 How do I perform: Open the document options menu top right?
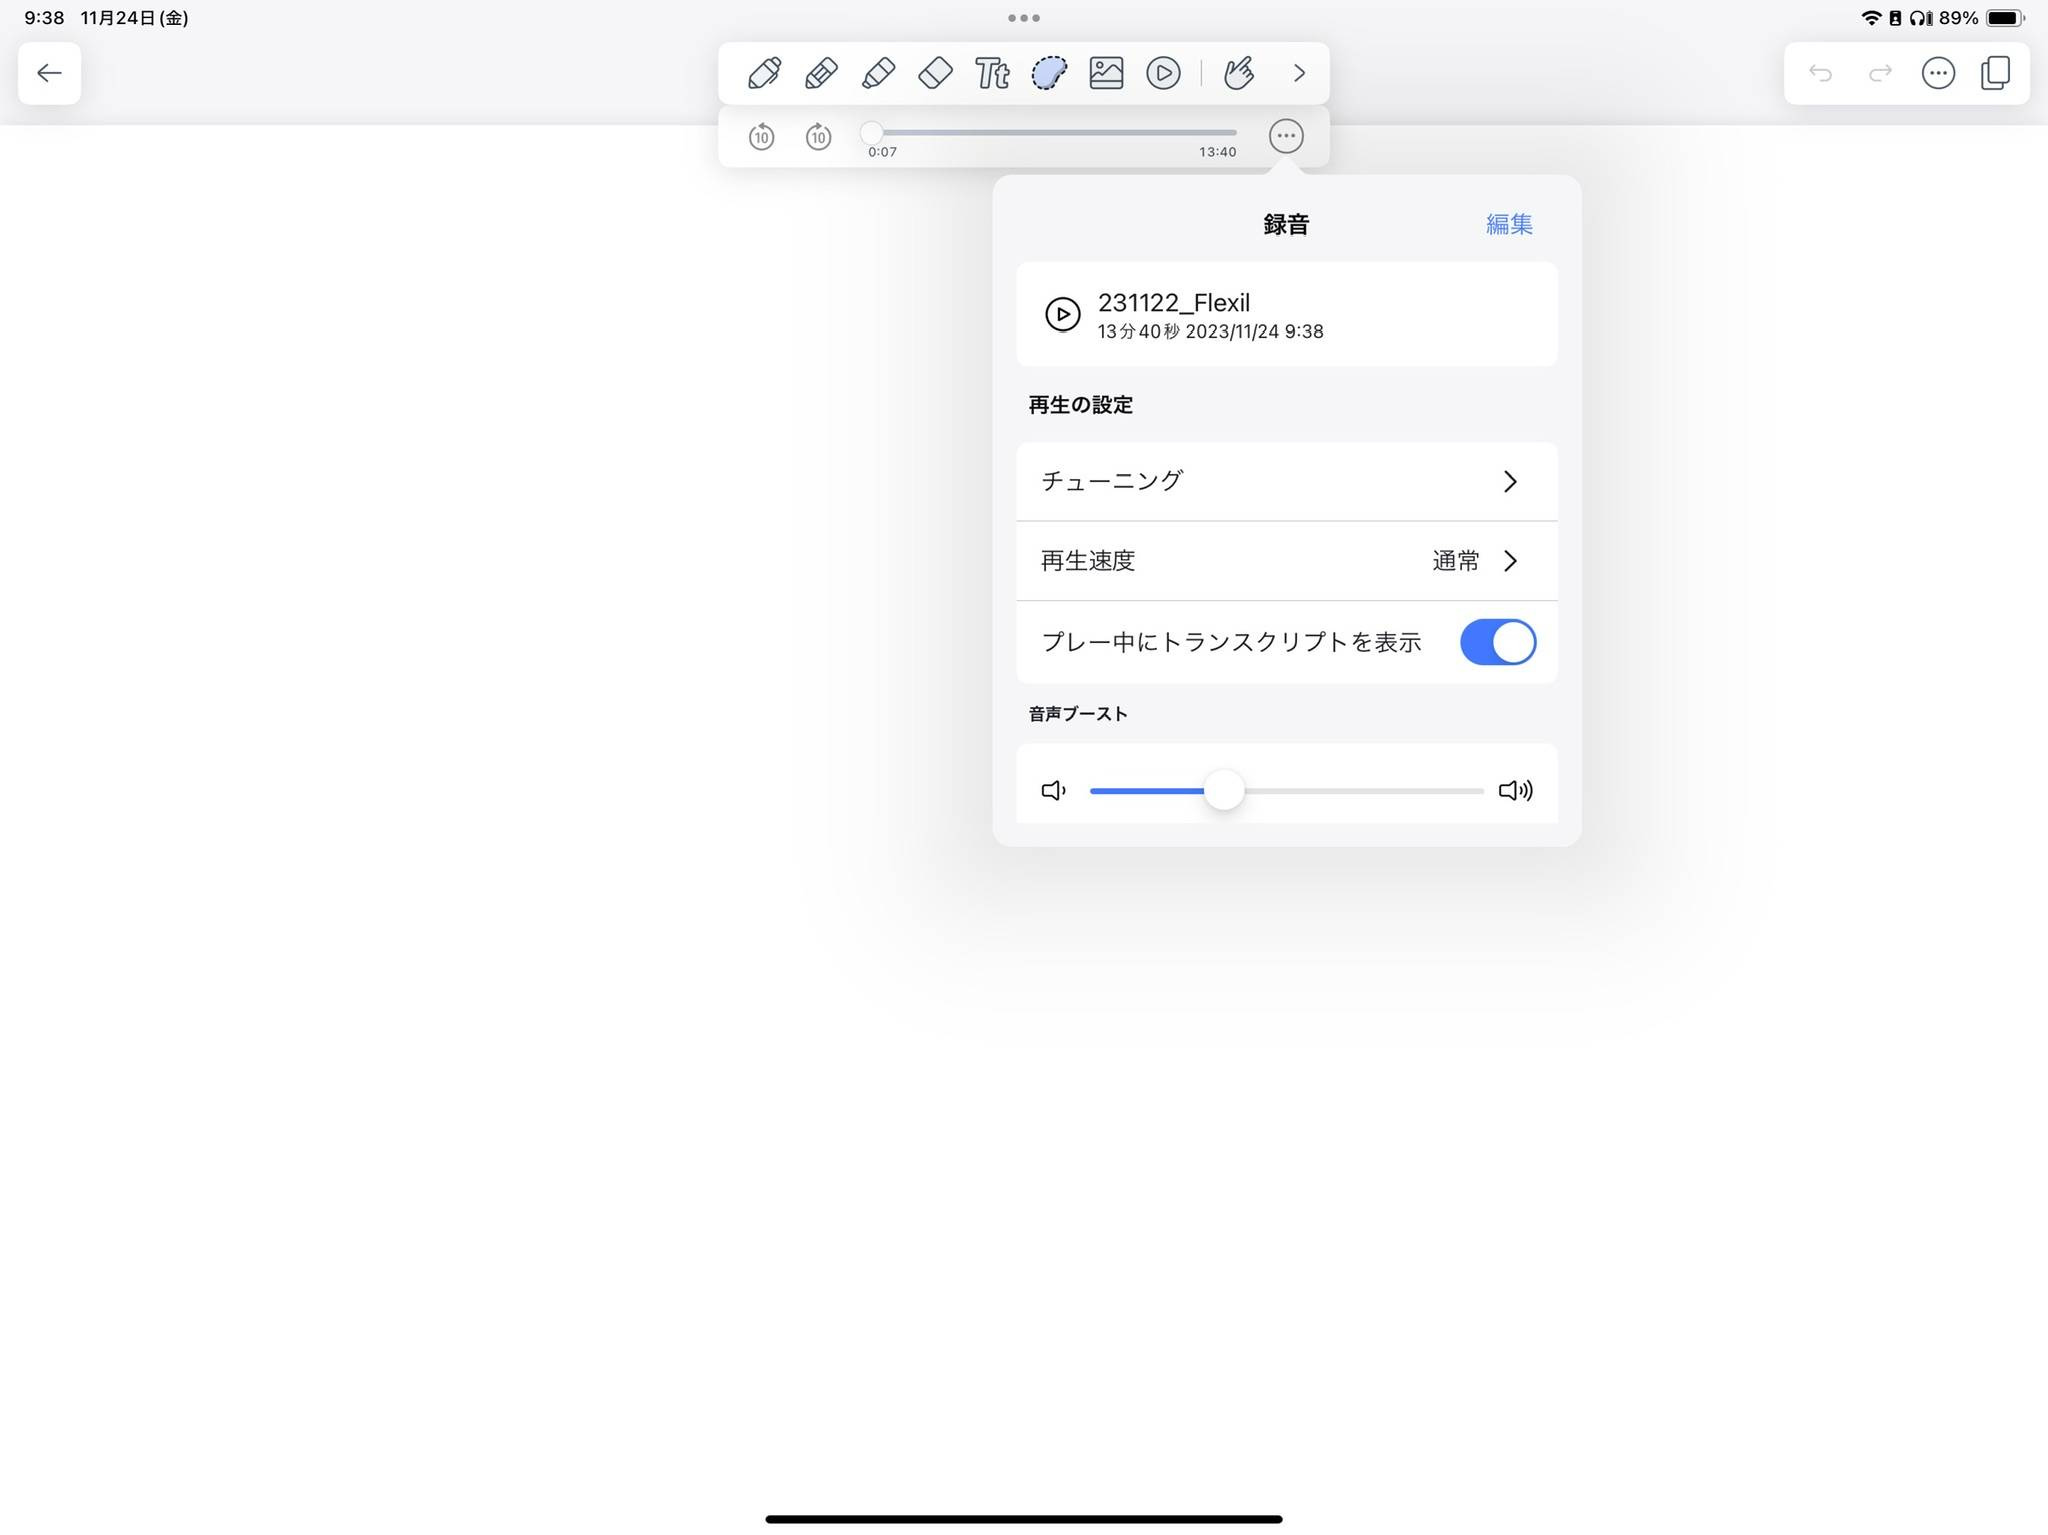[1938, 72]
